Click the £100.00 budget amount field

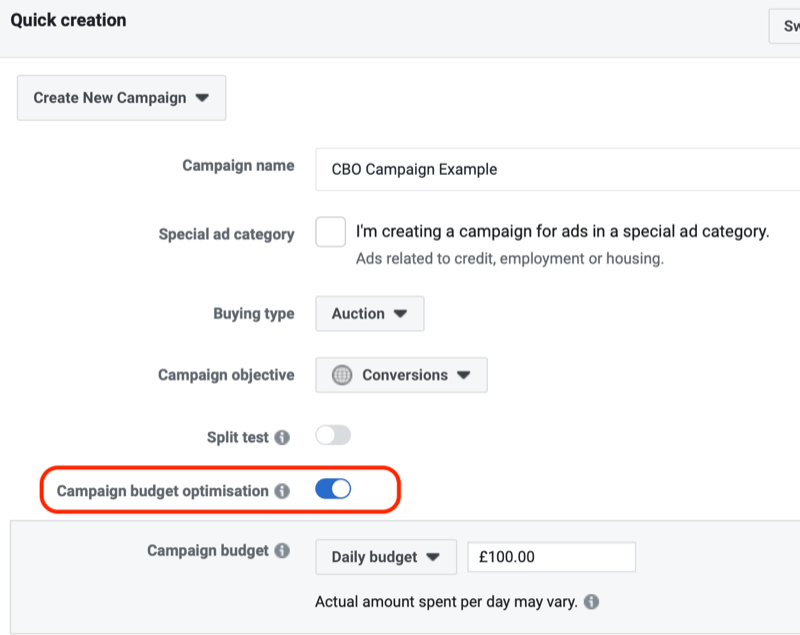click(551, 557)
